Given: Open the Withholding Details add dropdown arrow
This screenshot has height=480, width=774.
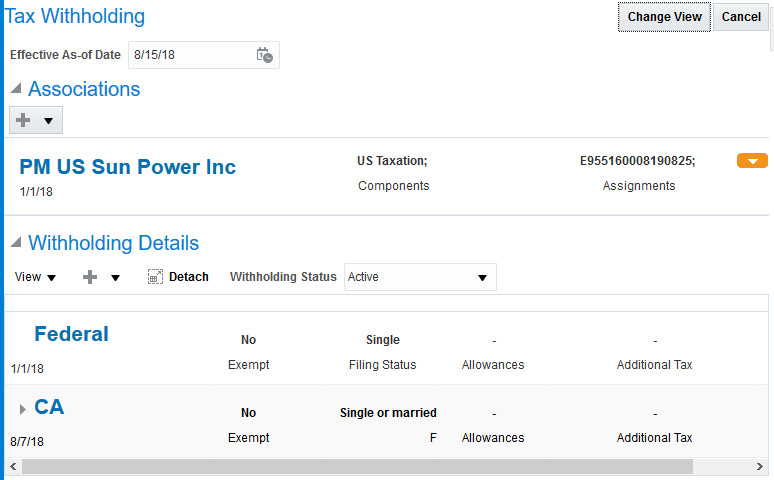Looking at the screenshot, I should pos(115,278).
